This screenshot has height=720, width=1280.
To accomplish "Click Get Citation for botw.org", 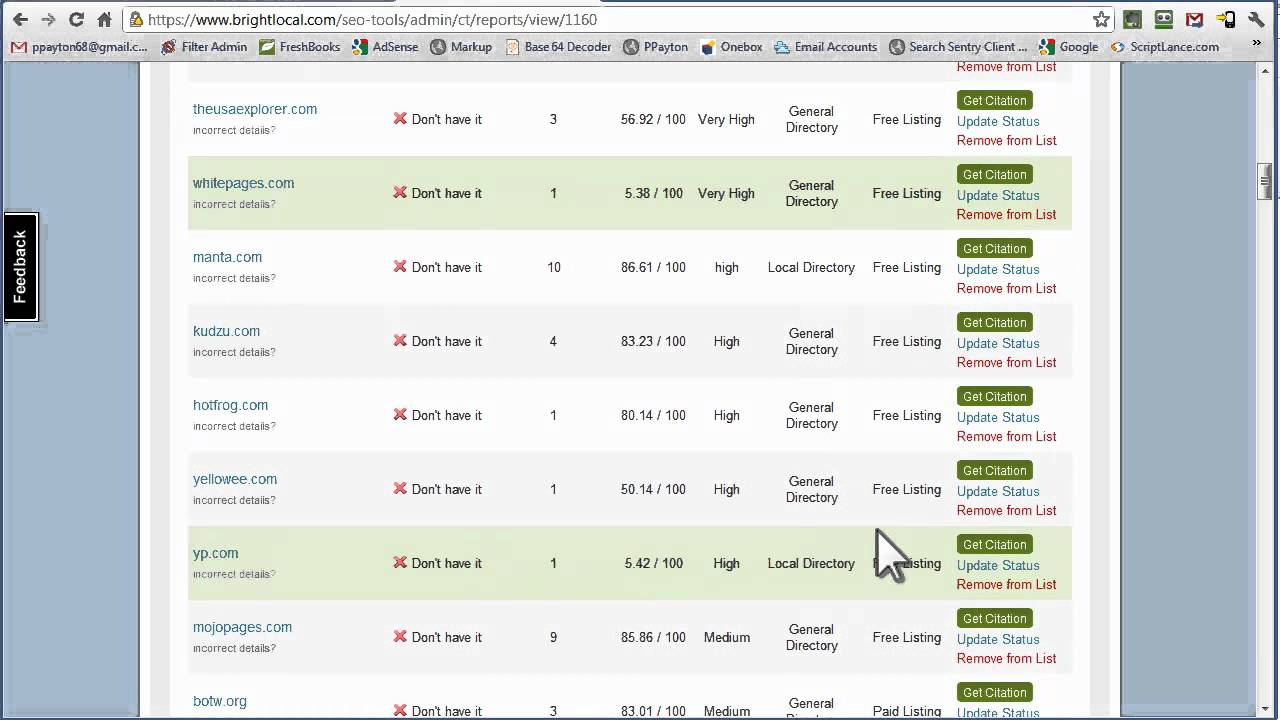I will (x=994, y=692).
